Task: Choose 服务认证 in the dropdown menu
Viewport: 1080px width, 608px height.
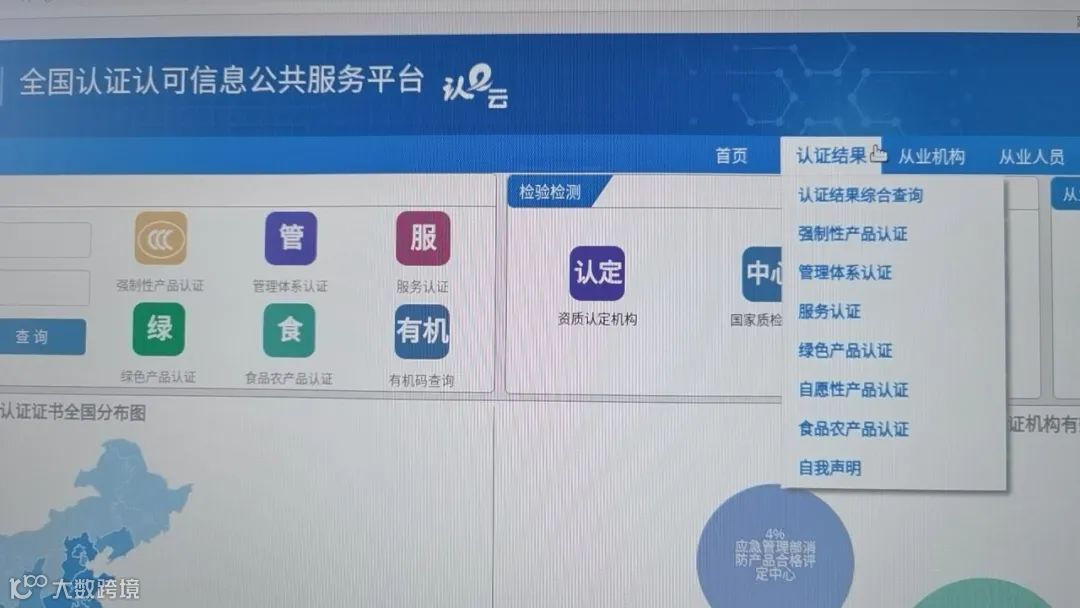Action: (x=829, y=311)
